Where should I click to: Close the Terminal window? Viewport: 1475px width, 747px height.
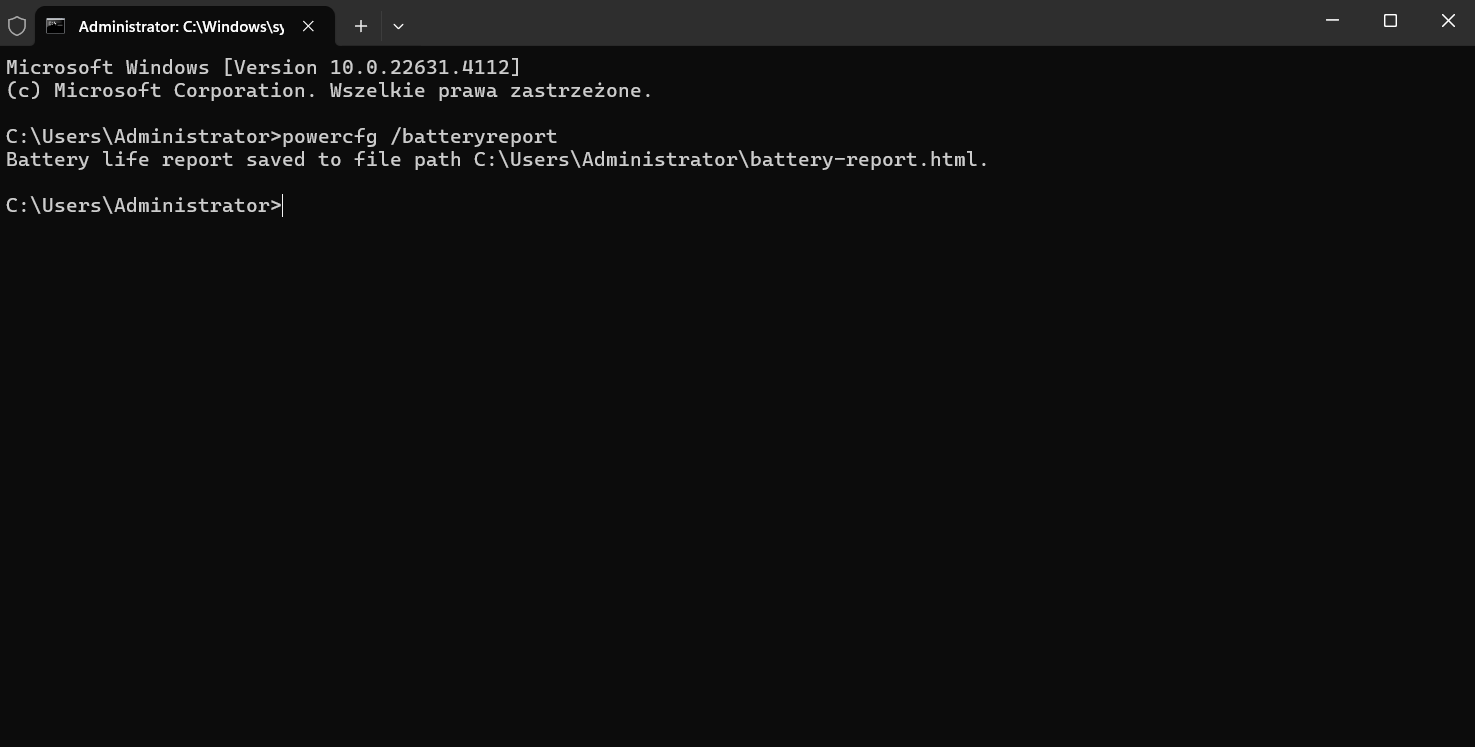[1448, 21]
